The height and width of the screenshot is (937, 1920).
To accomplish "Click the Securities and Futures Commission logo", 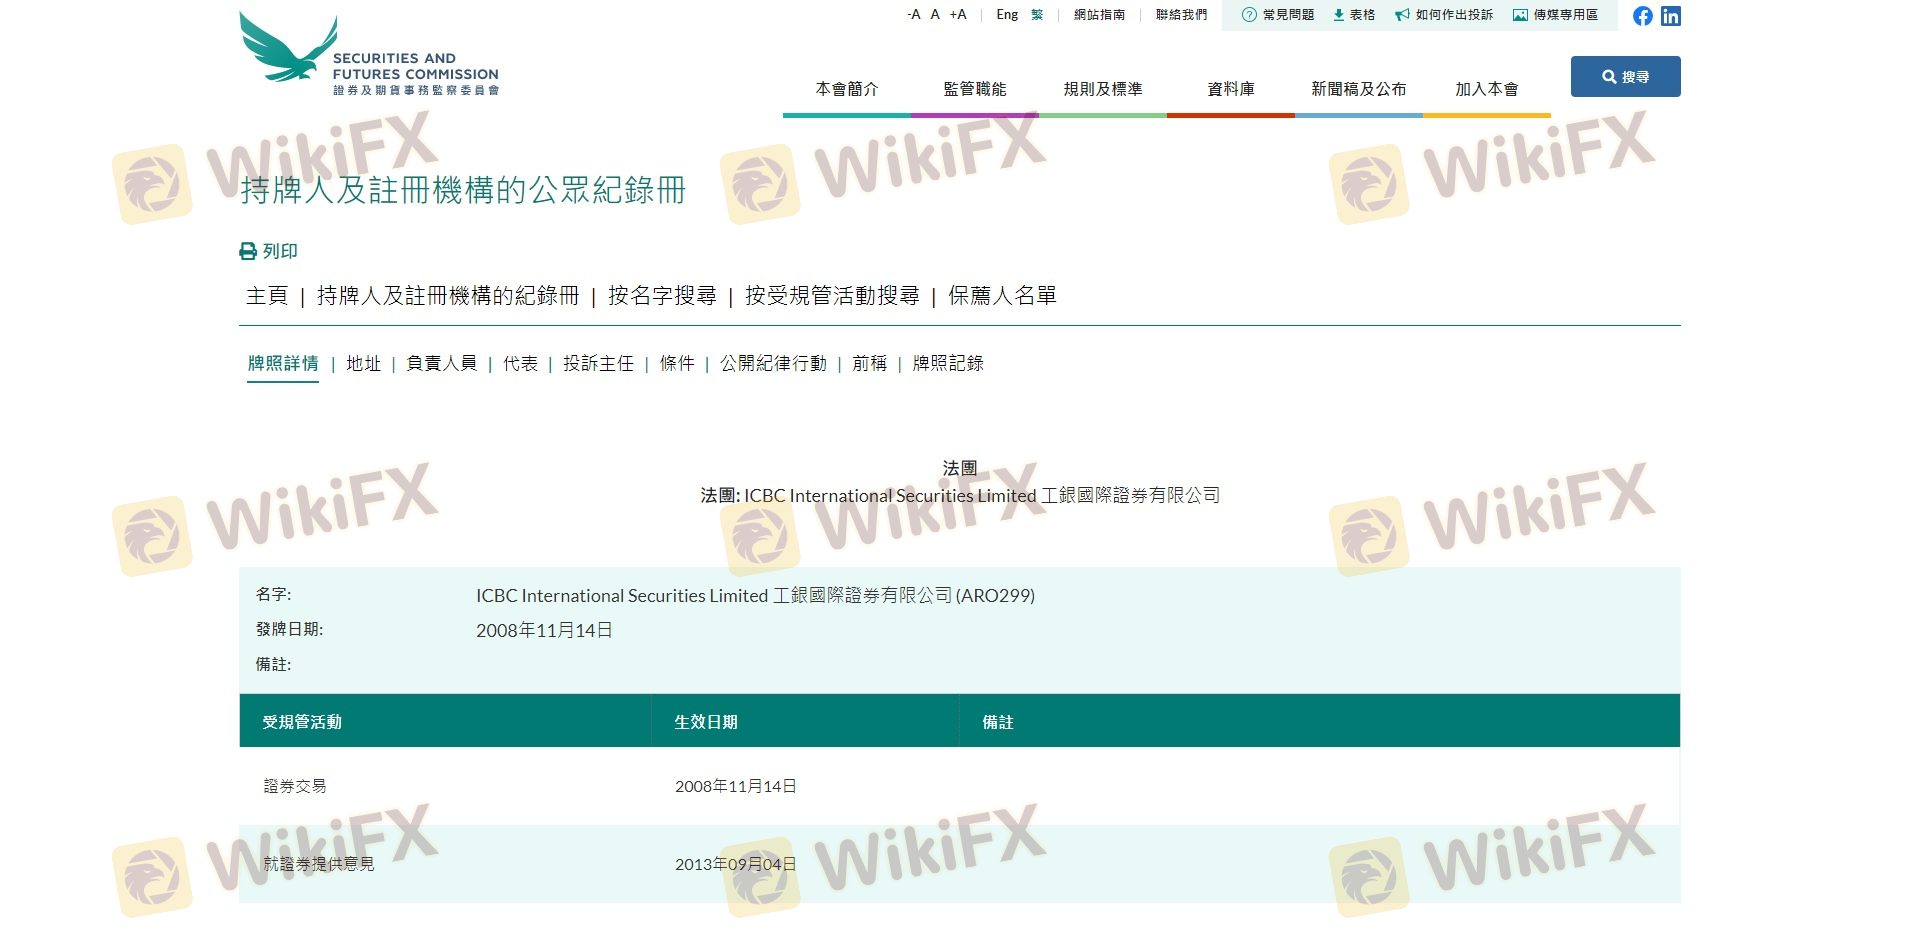I will [x=368, y=56].
